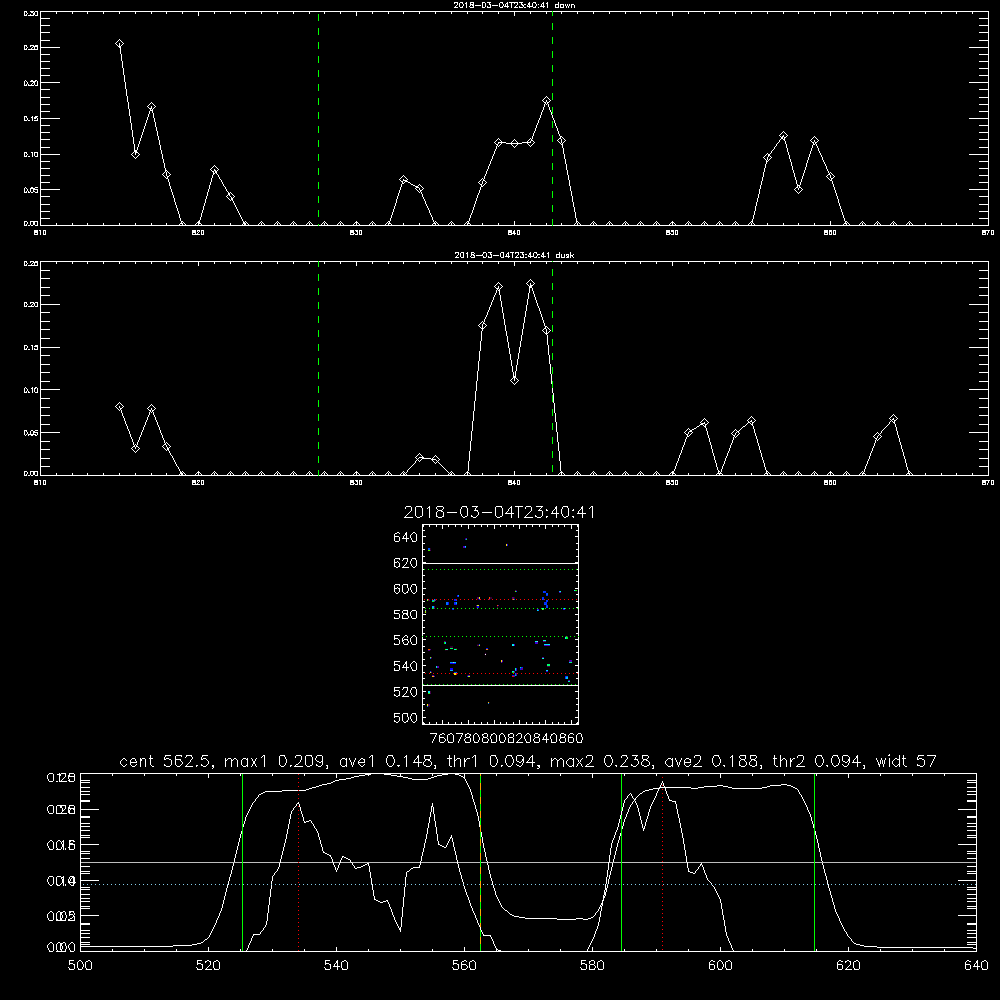This screenshot has height=1000, width=1000.
Task: Click the 580 label on bottom profile x-axis
Action: [x=592, y=966]
